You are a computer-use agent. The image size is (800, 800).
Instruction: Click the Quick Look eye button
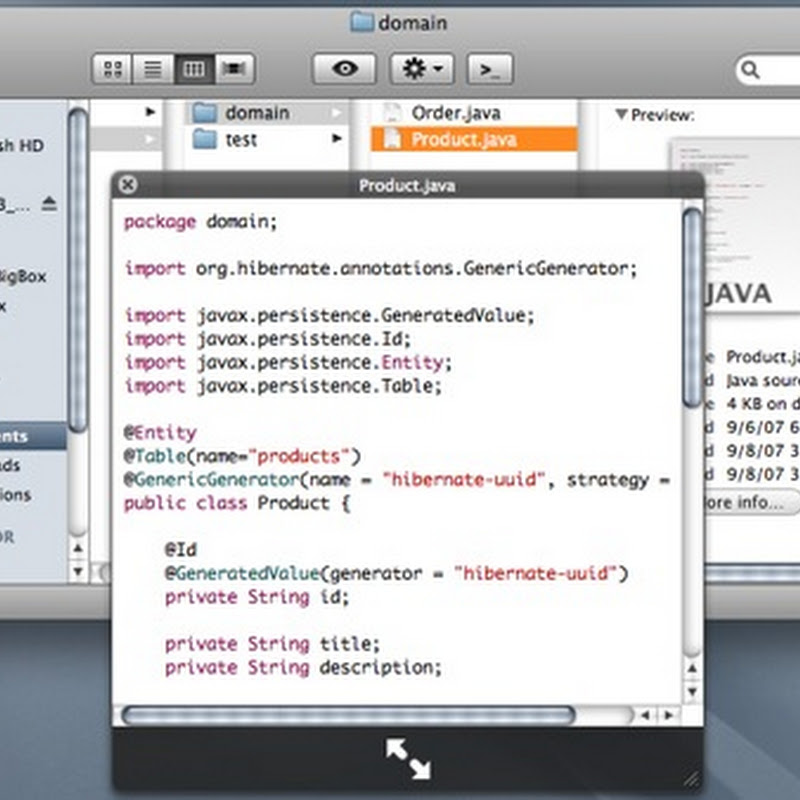345,69
